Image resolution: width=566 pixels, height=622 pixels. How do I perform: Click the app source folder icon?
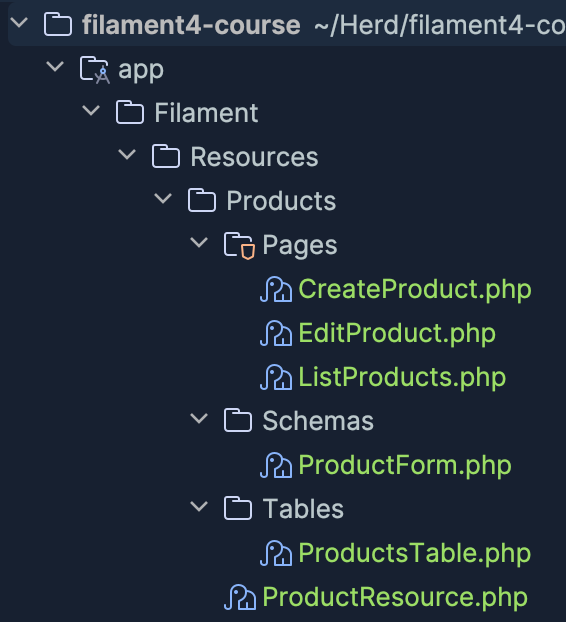click(x=94, y=70)
